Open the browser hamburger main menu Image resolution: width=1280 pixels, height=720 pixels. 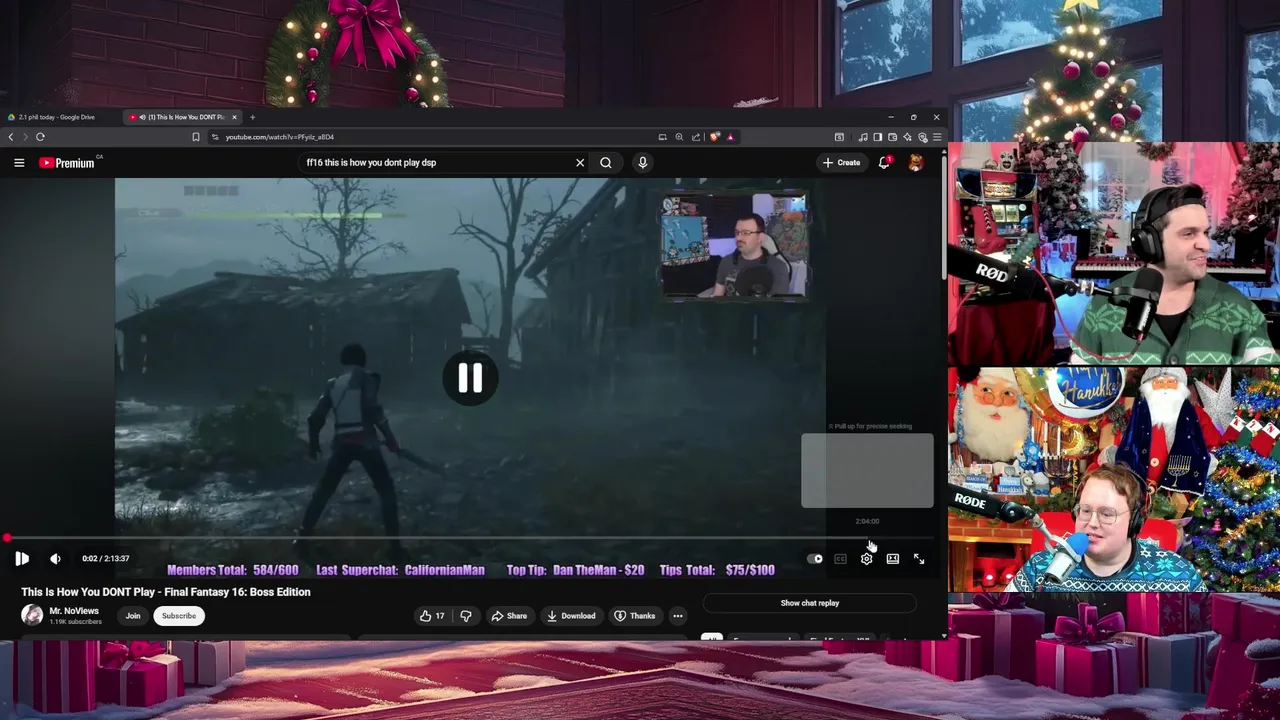pyautogui.click(x=937, y=137)
